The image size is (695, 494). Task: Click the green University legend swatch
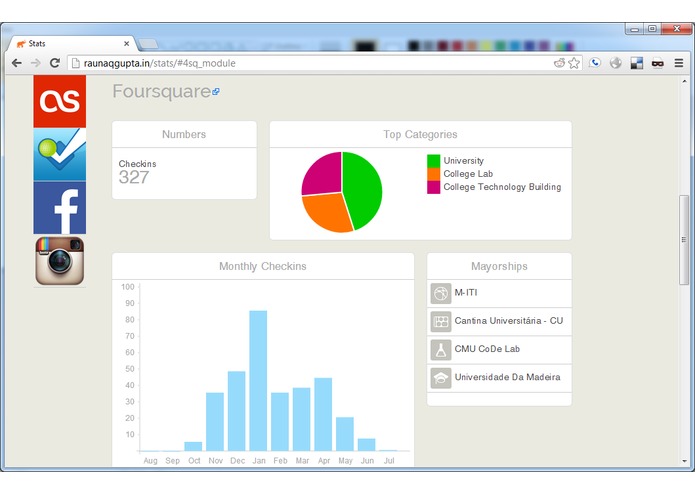point(433,161)
